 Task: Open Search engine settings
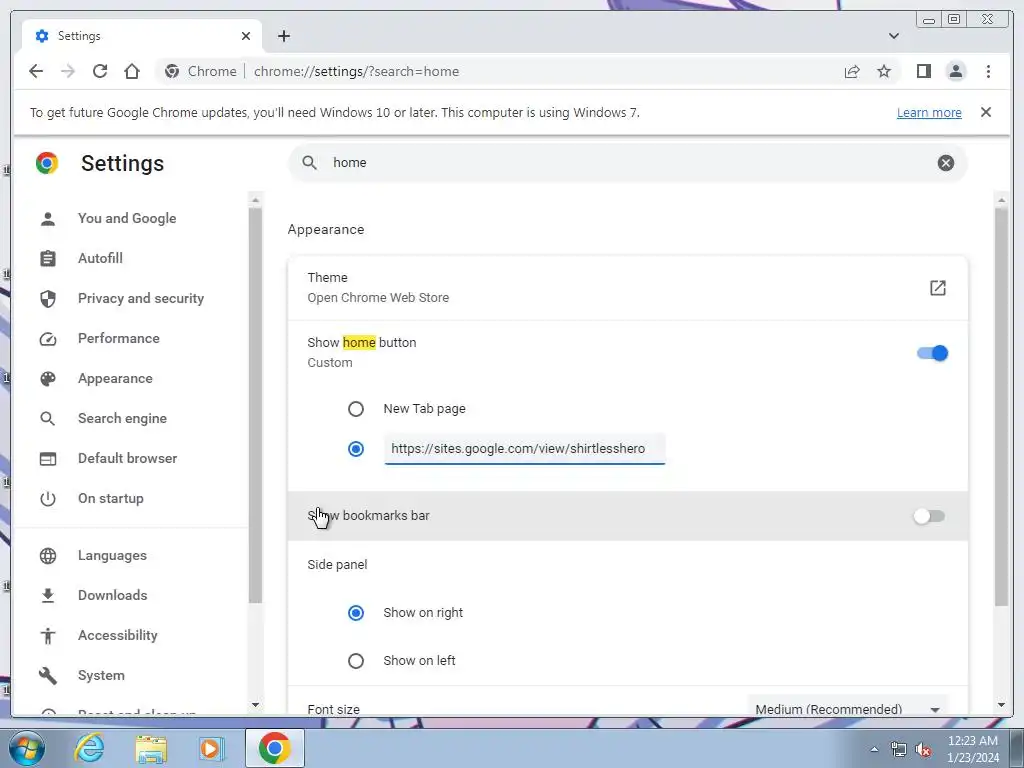click(122, 418)
